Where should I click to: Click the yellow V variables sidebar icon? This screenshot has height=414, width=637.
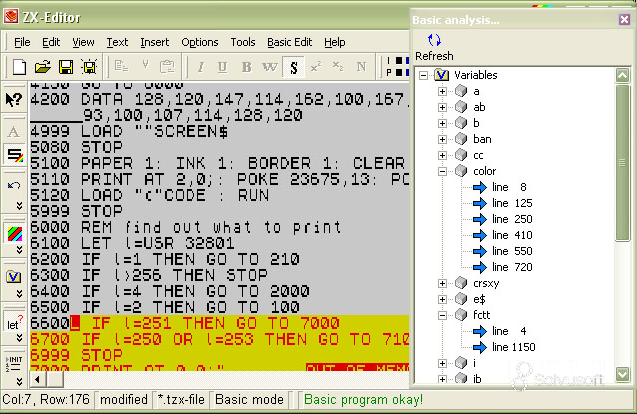click(13, 277)
